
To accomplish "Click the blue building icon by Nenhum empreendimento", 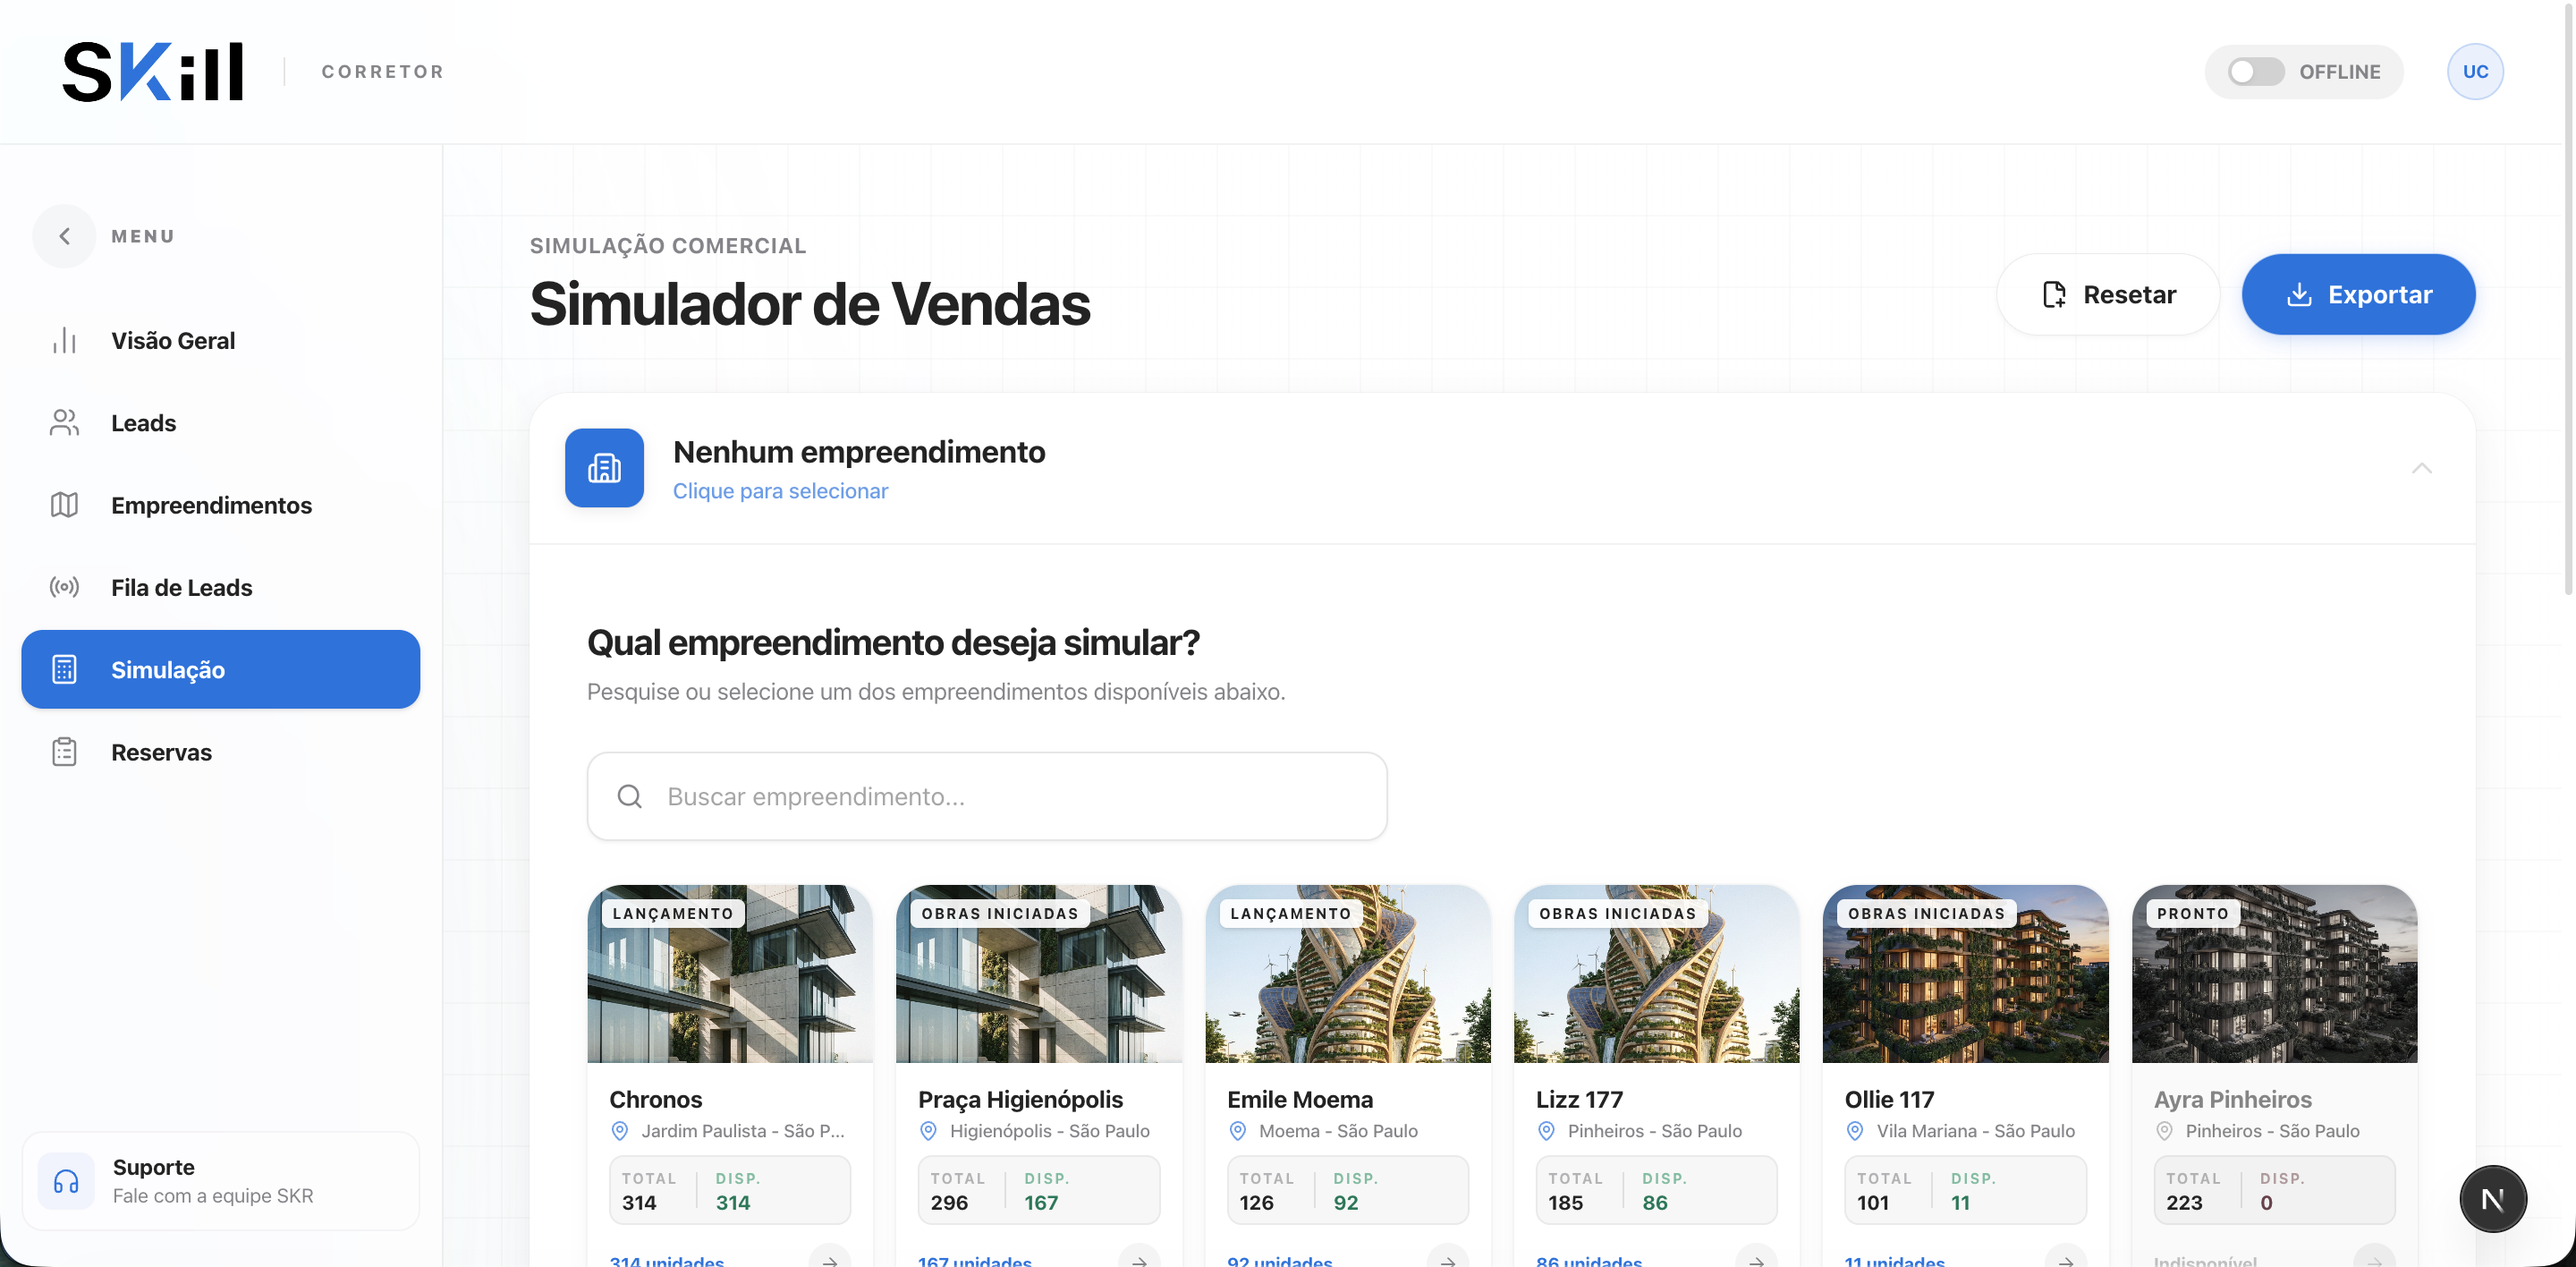I will pos(604,468).
